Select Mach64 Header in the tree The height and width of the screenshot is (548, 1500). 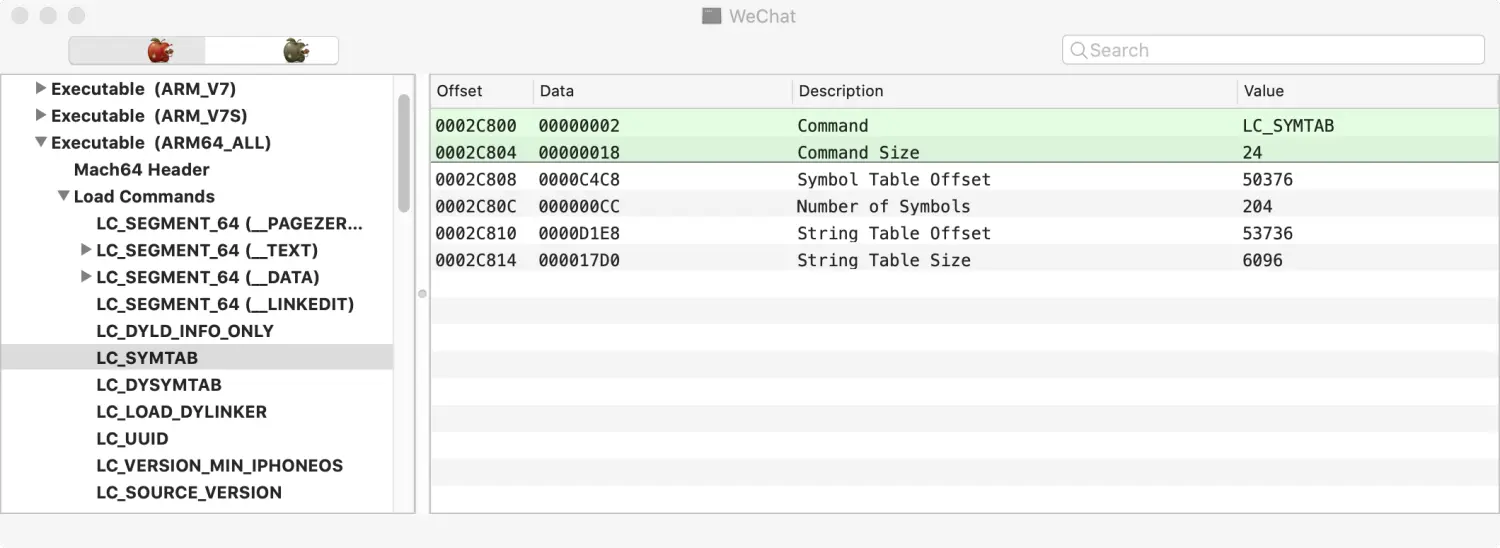[142, 170]
